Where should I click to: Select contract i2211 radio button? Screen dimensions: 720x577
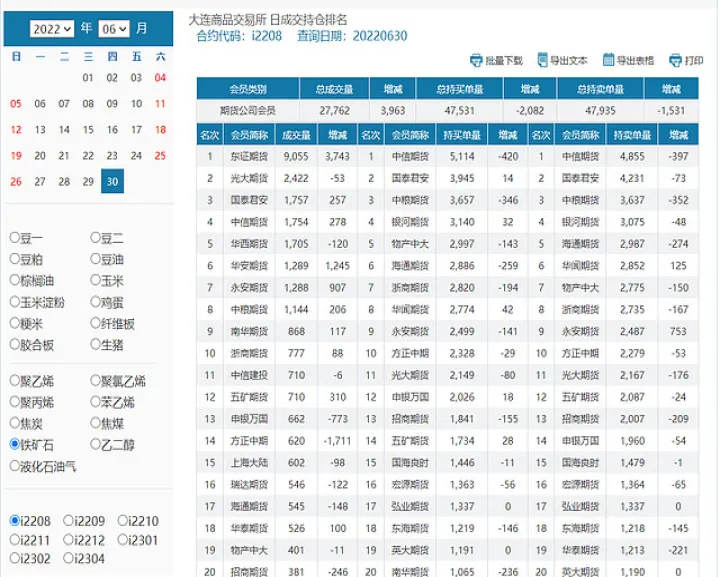(x=15, y=539)
